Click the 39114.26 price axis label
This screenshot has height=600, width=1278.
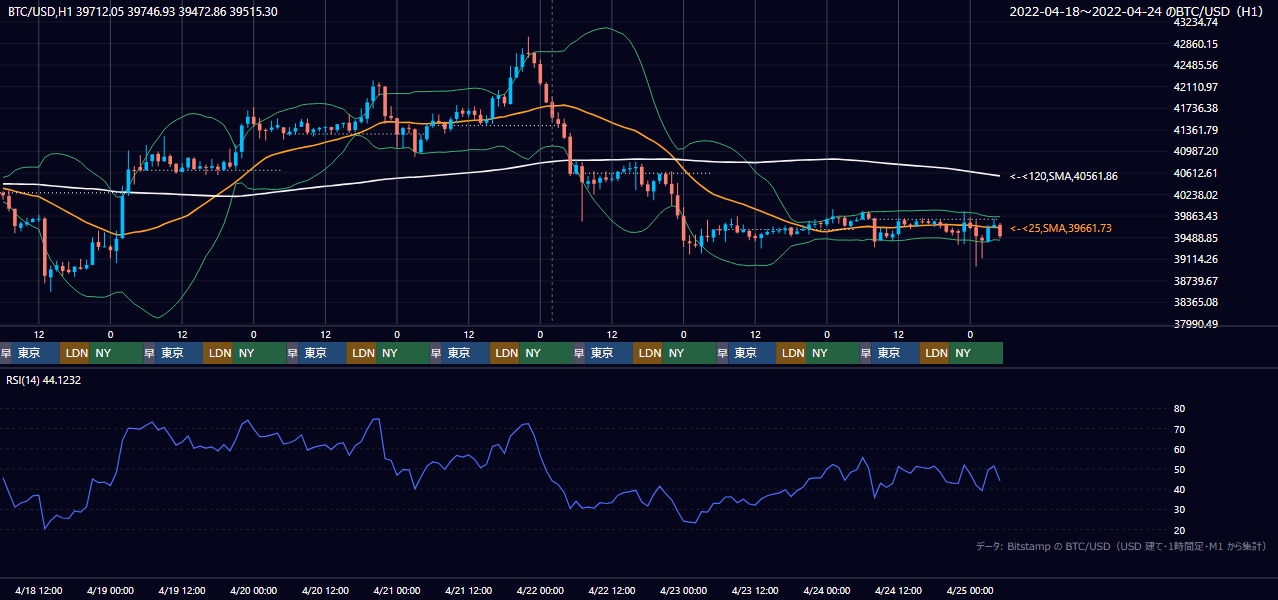click(x=1196, y=259)
